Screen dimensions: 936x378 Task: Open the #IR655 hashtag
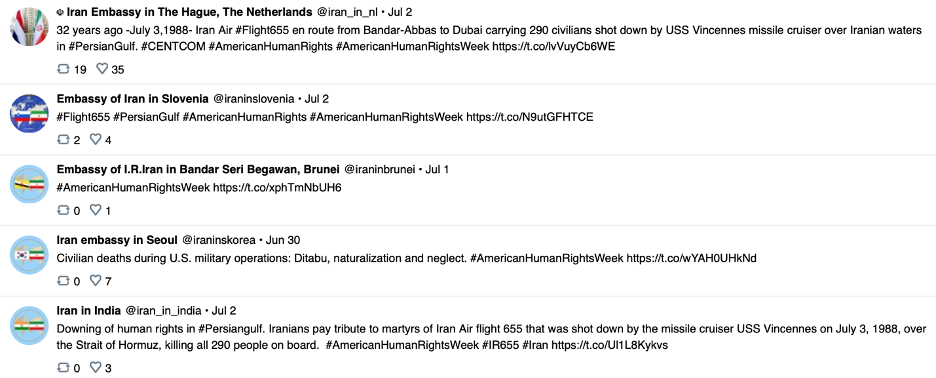[500, 345]
